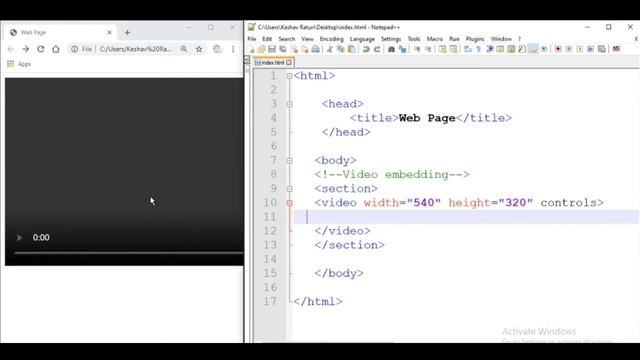Create a new file in Notepad++ toolbar

[x=251, y=49]
